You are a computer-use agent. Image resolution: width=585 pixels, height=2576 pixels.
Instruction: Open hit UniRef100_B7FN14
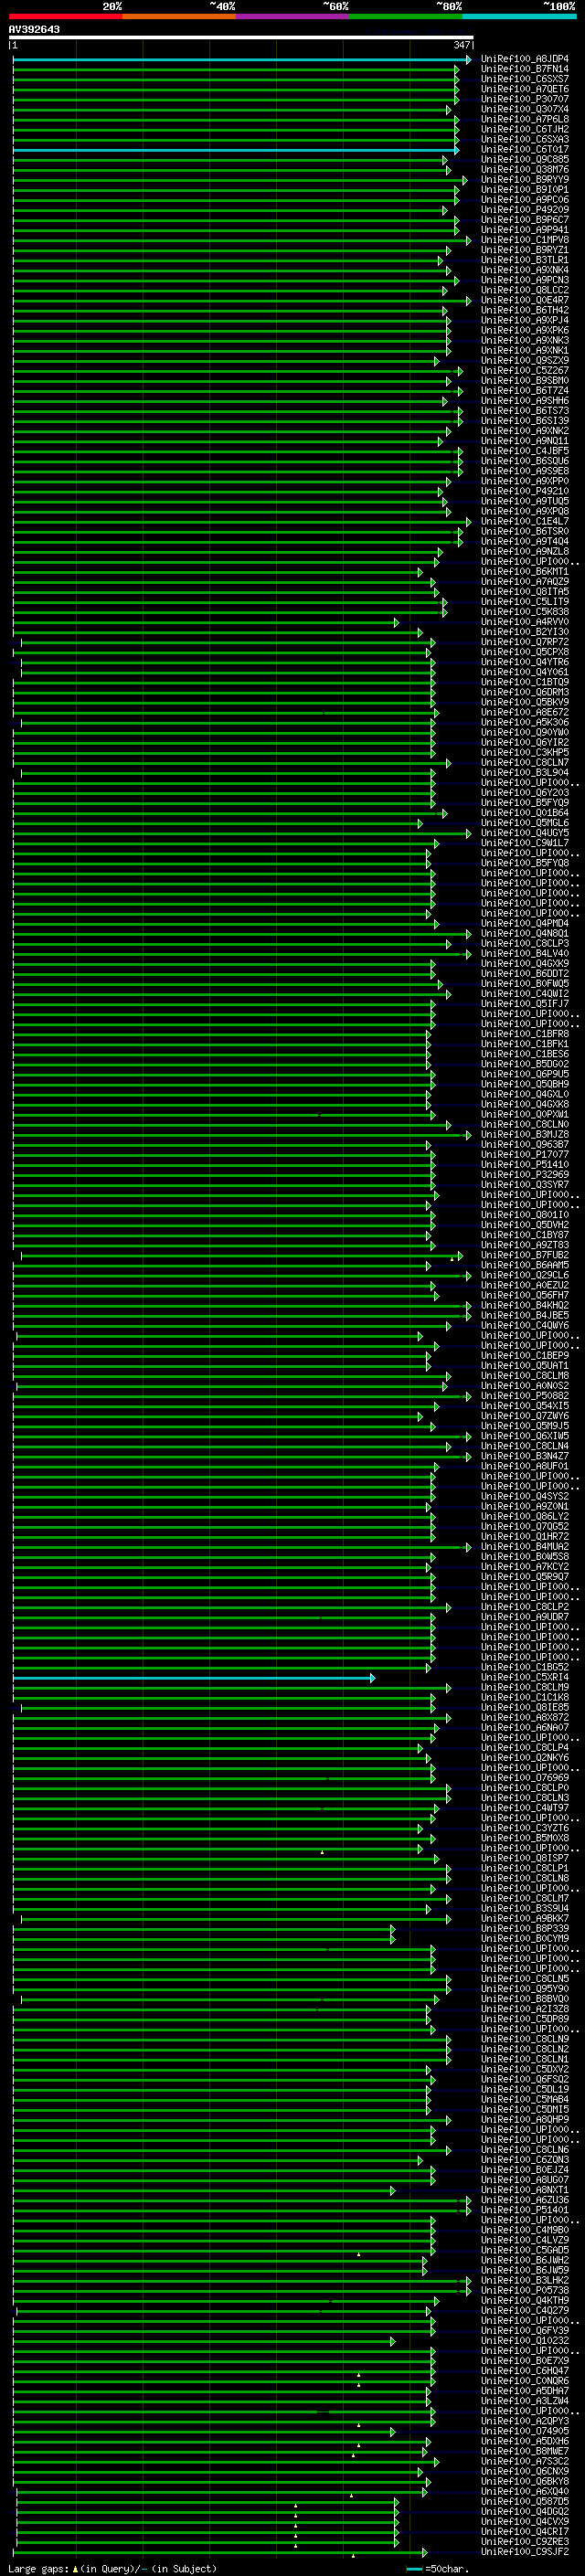[x=524, y=69]
